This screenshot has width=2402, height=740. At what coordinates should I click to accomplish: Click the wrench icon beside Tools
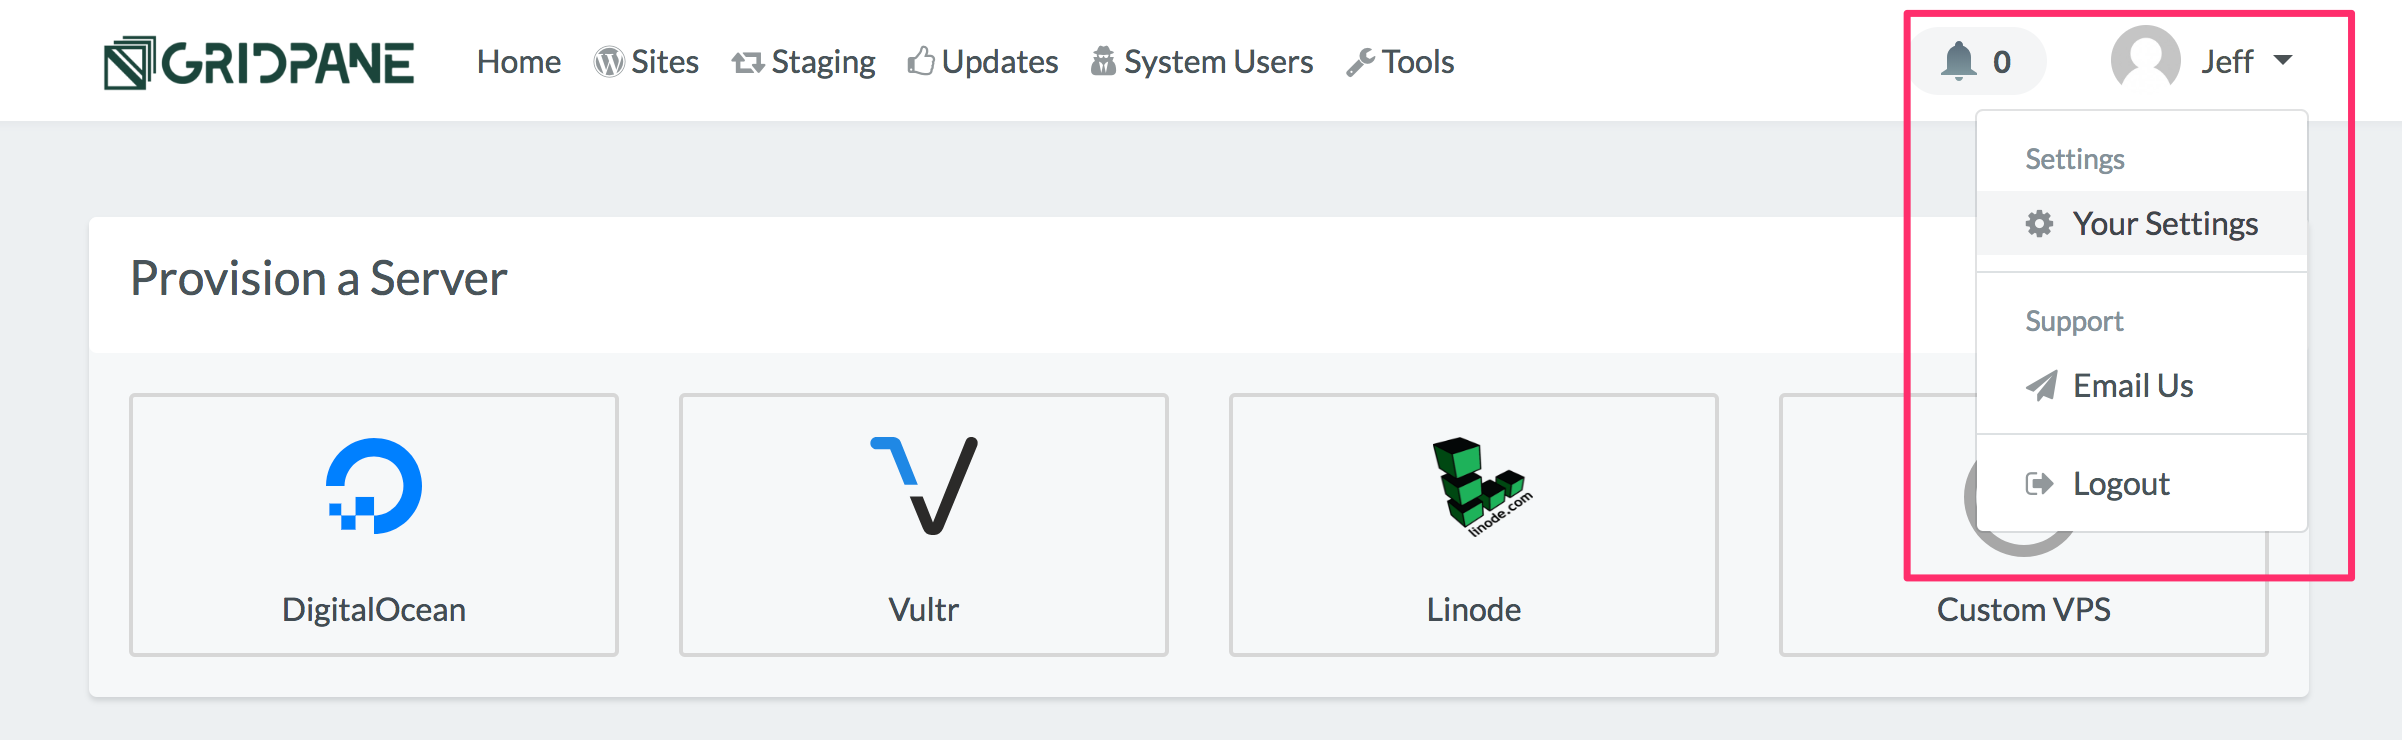(x=1360, y=62)
